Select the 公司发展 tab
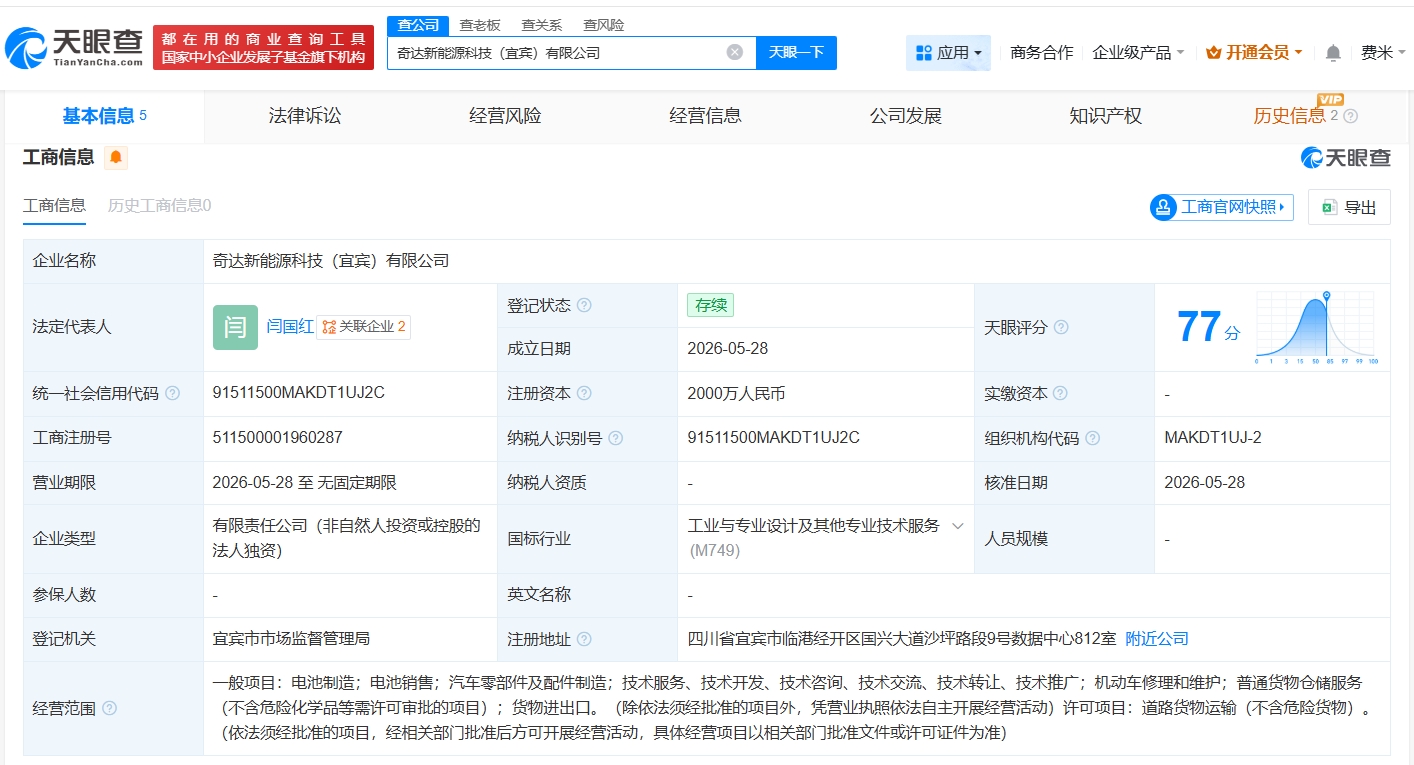 click(905, 116)
